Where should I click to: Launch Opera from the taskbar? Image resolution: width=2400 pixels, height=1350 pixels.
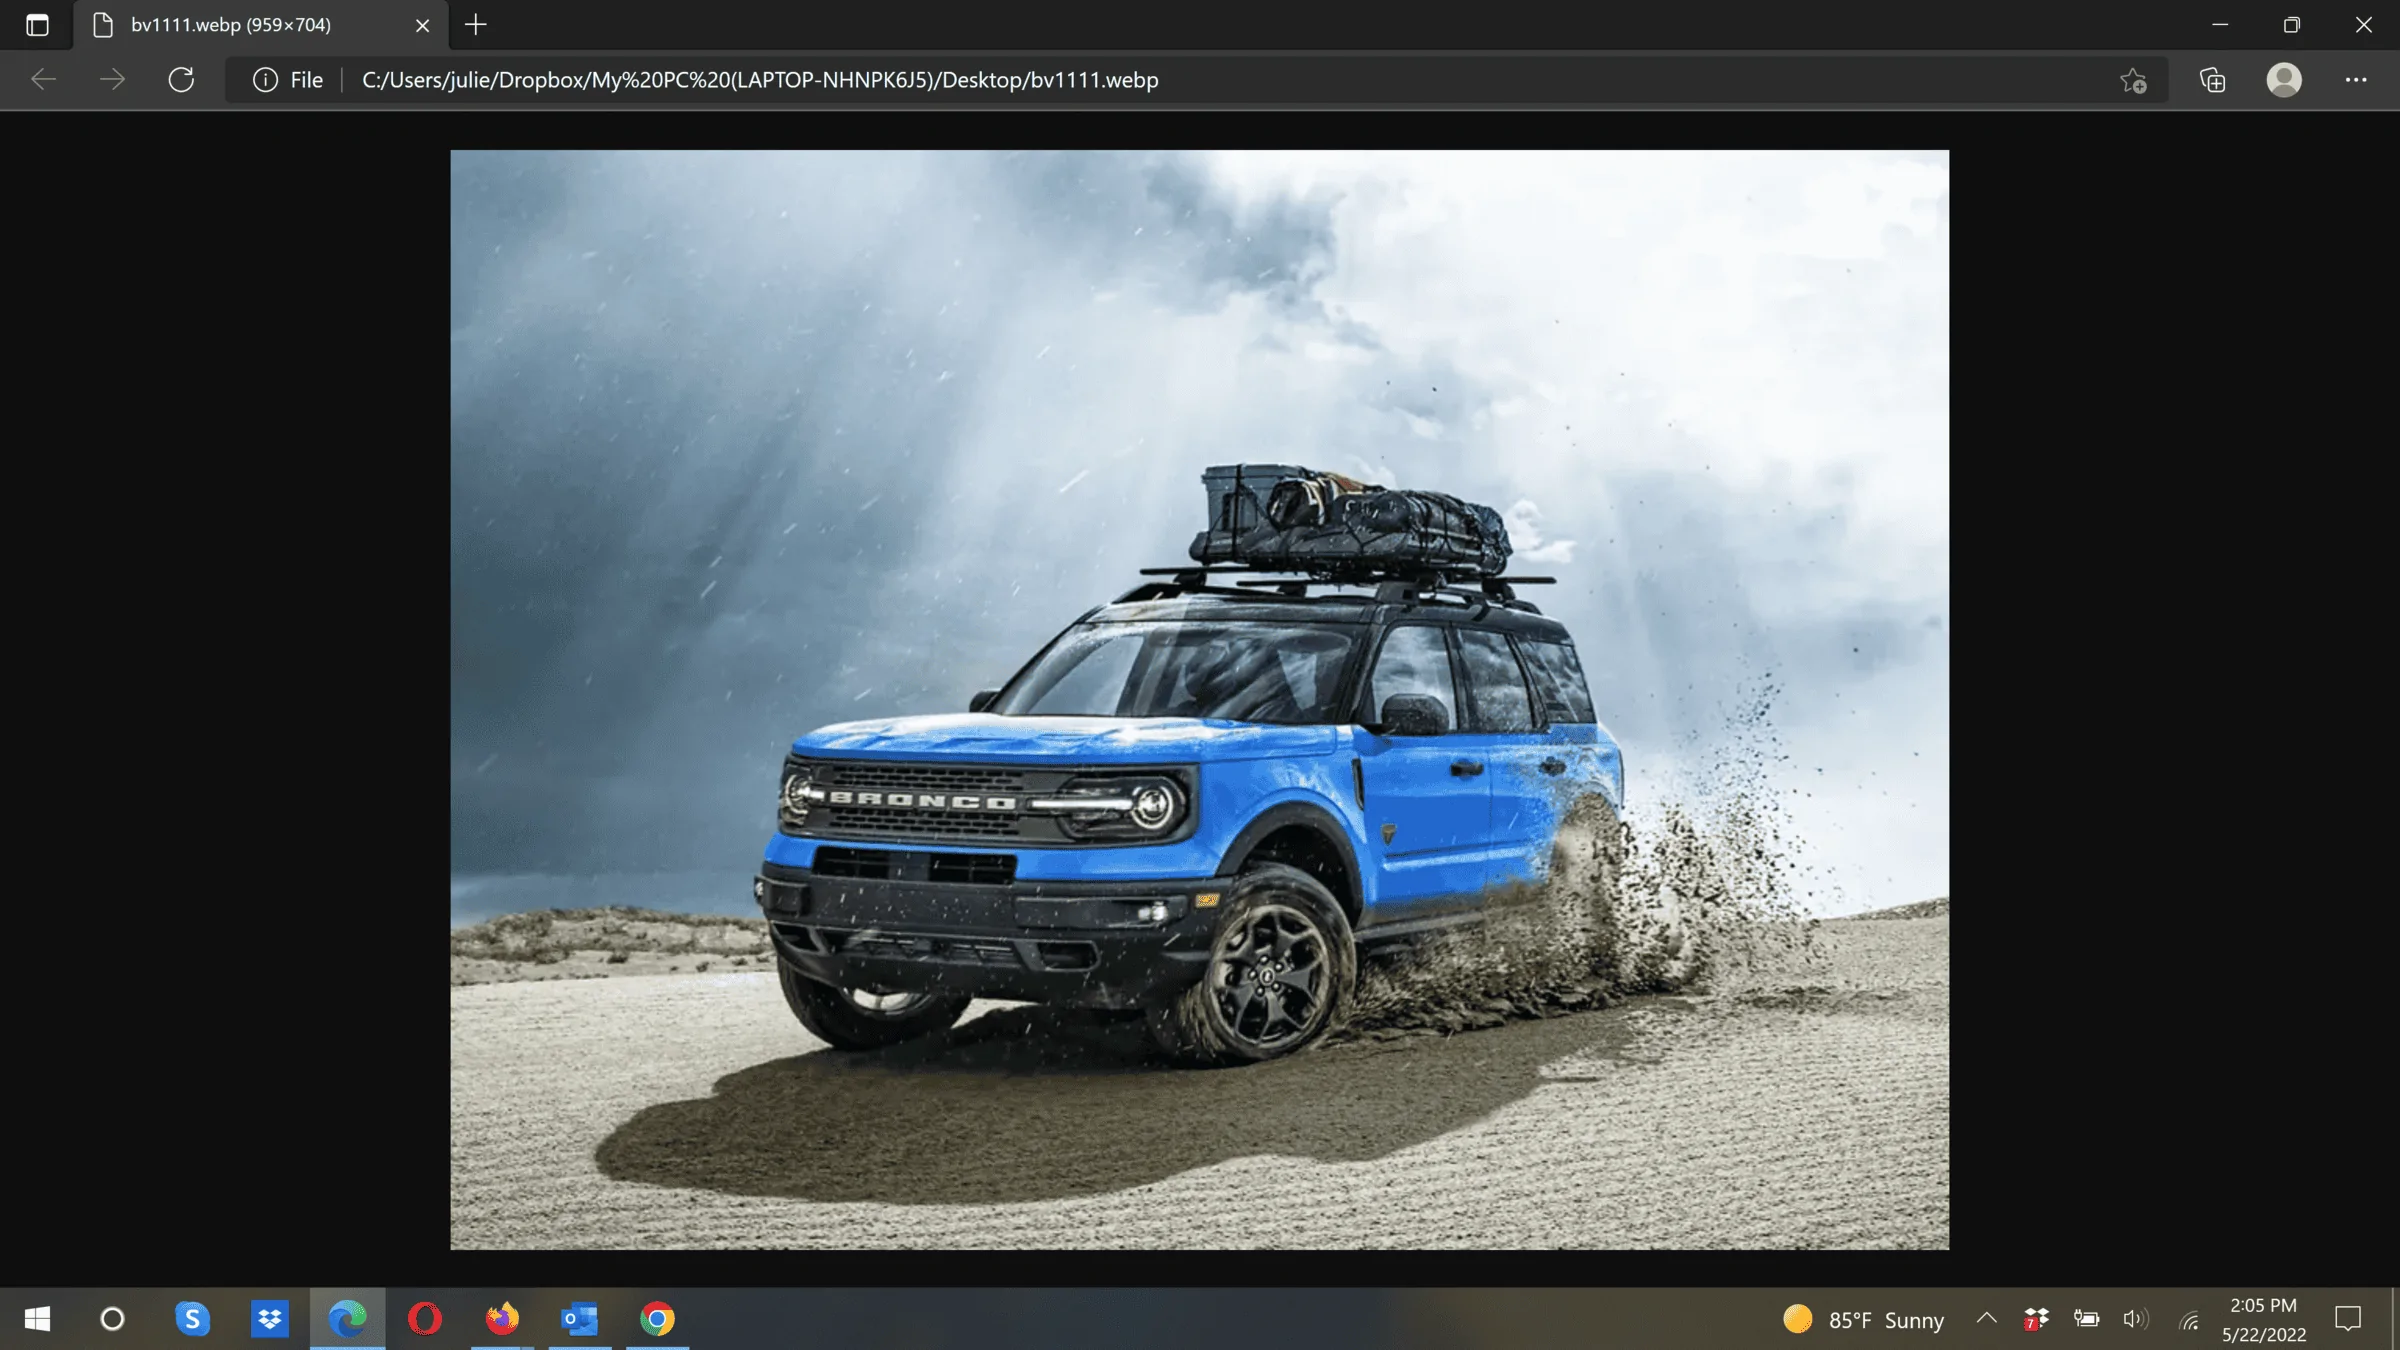pos(424,1319)
